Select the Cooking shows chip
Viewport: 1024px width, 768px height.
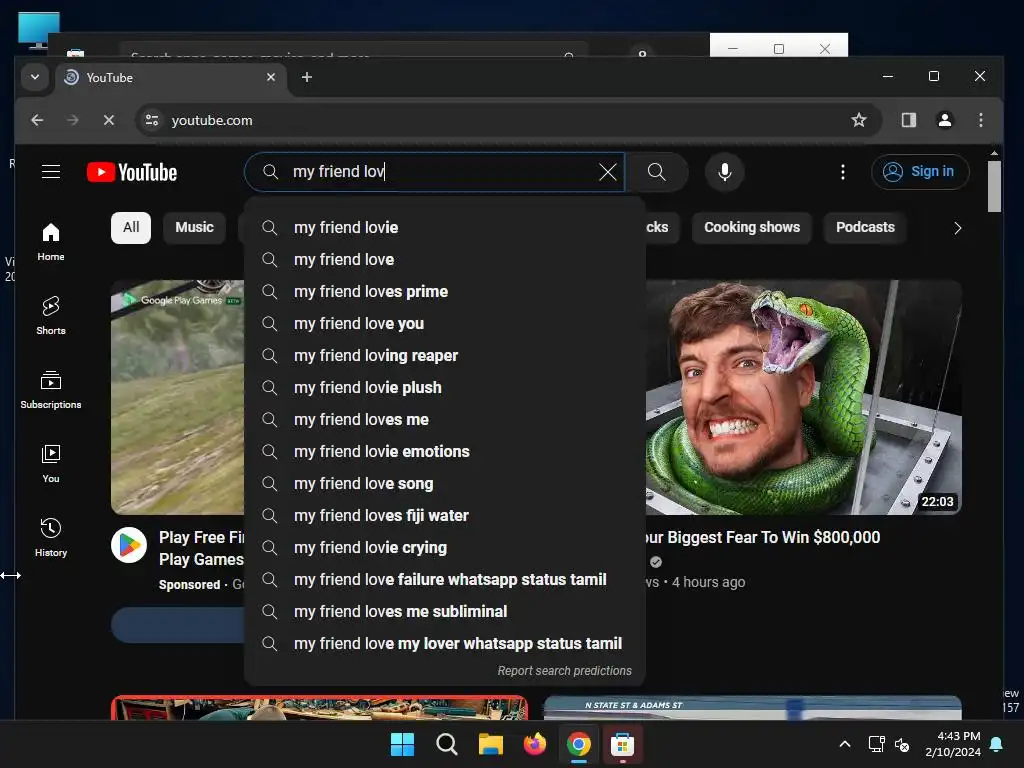tap(752, 227)
